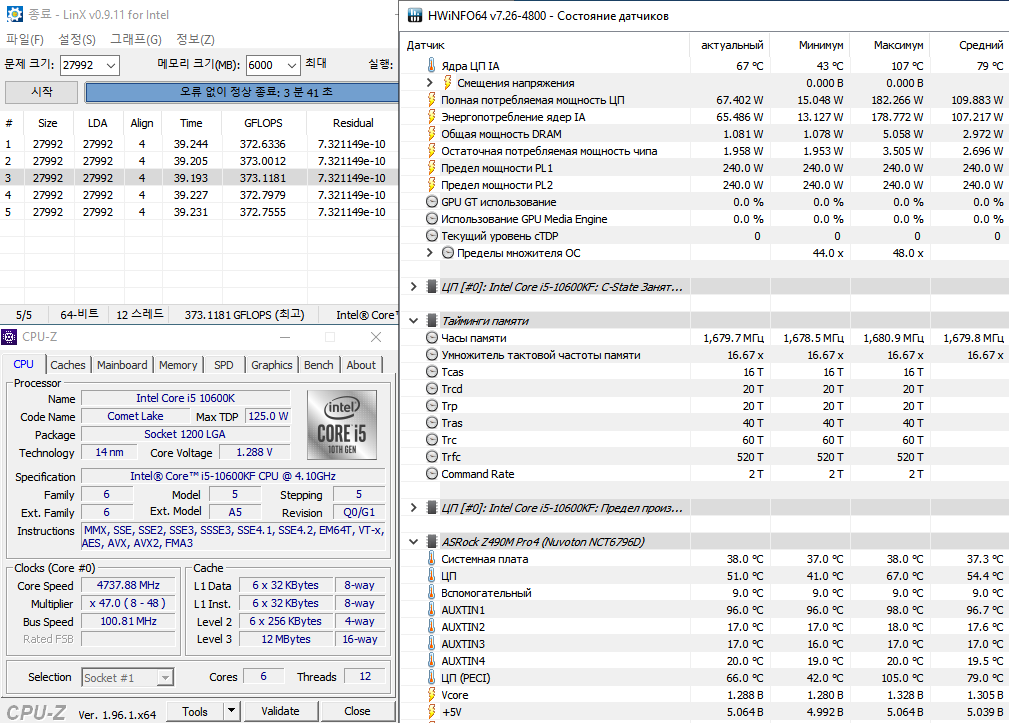Screen dimensions: 1009x723
Task: Collapse the ASRock Z490M Pro4 sensor group
Action: click(414, 542)
